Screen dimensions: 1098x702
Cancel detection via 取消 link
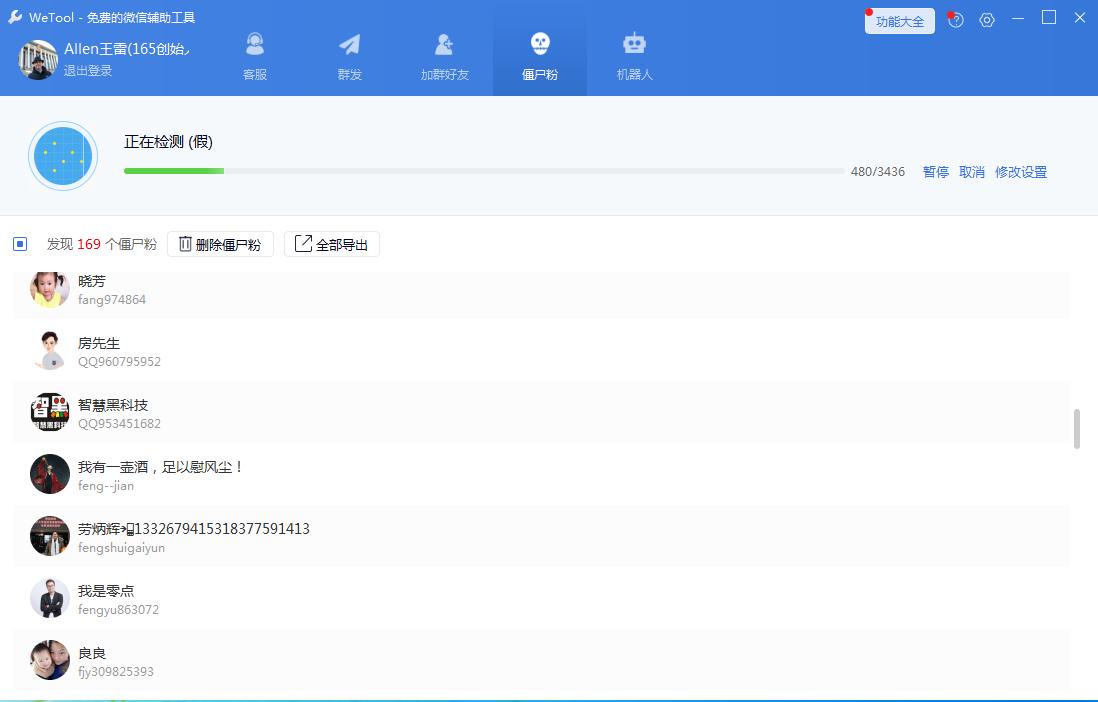[971, 172]
